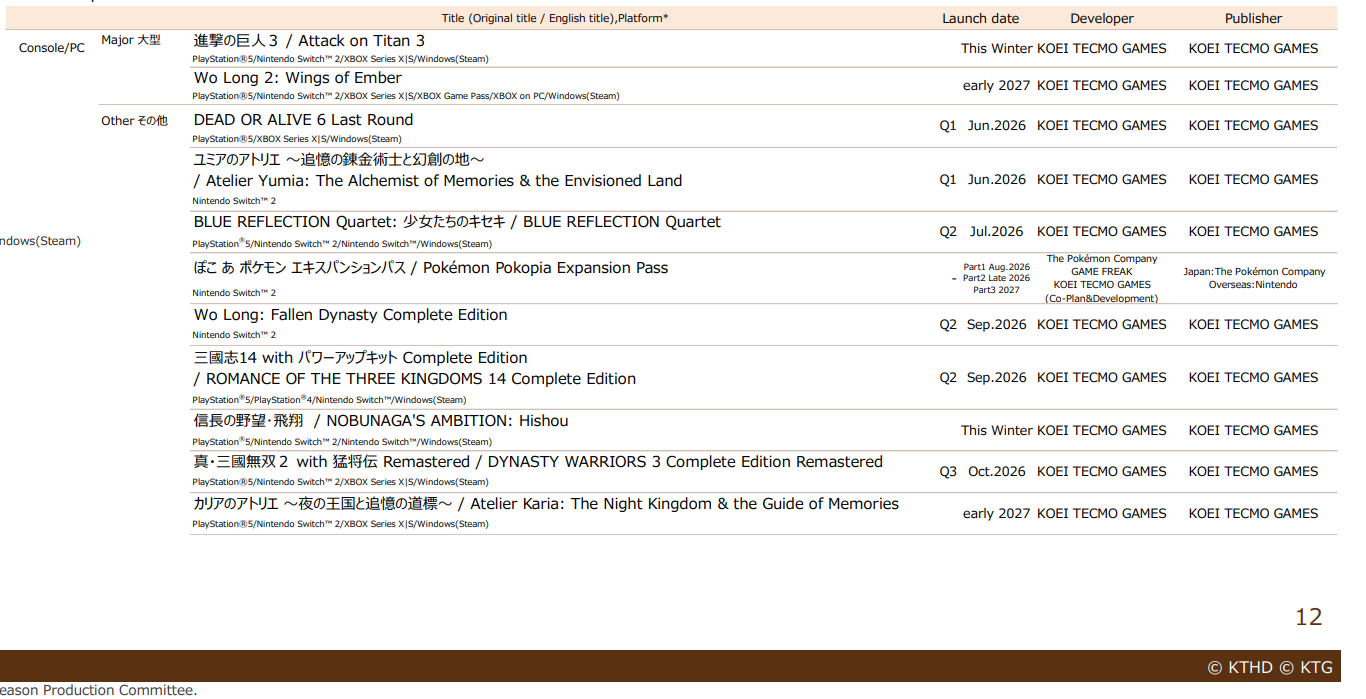Screen dimensions: 1366x699
Task: Click 'Nintendo Switch™ 2' under Pokémon Pokopia
Action: pyautogui.click(x=234, y=293)
